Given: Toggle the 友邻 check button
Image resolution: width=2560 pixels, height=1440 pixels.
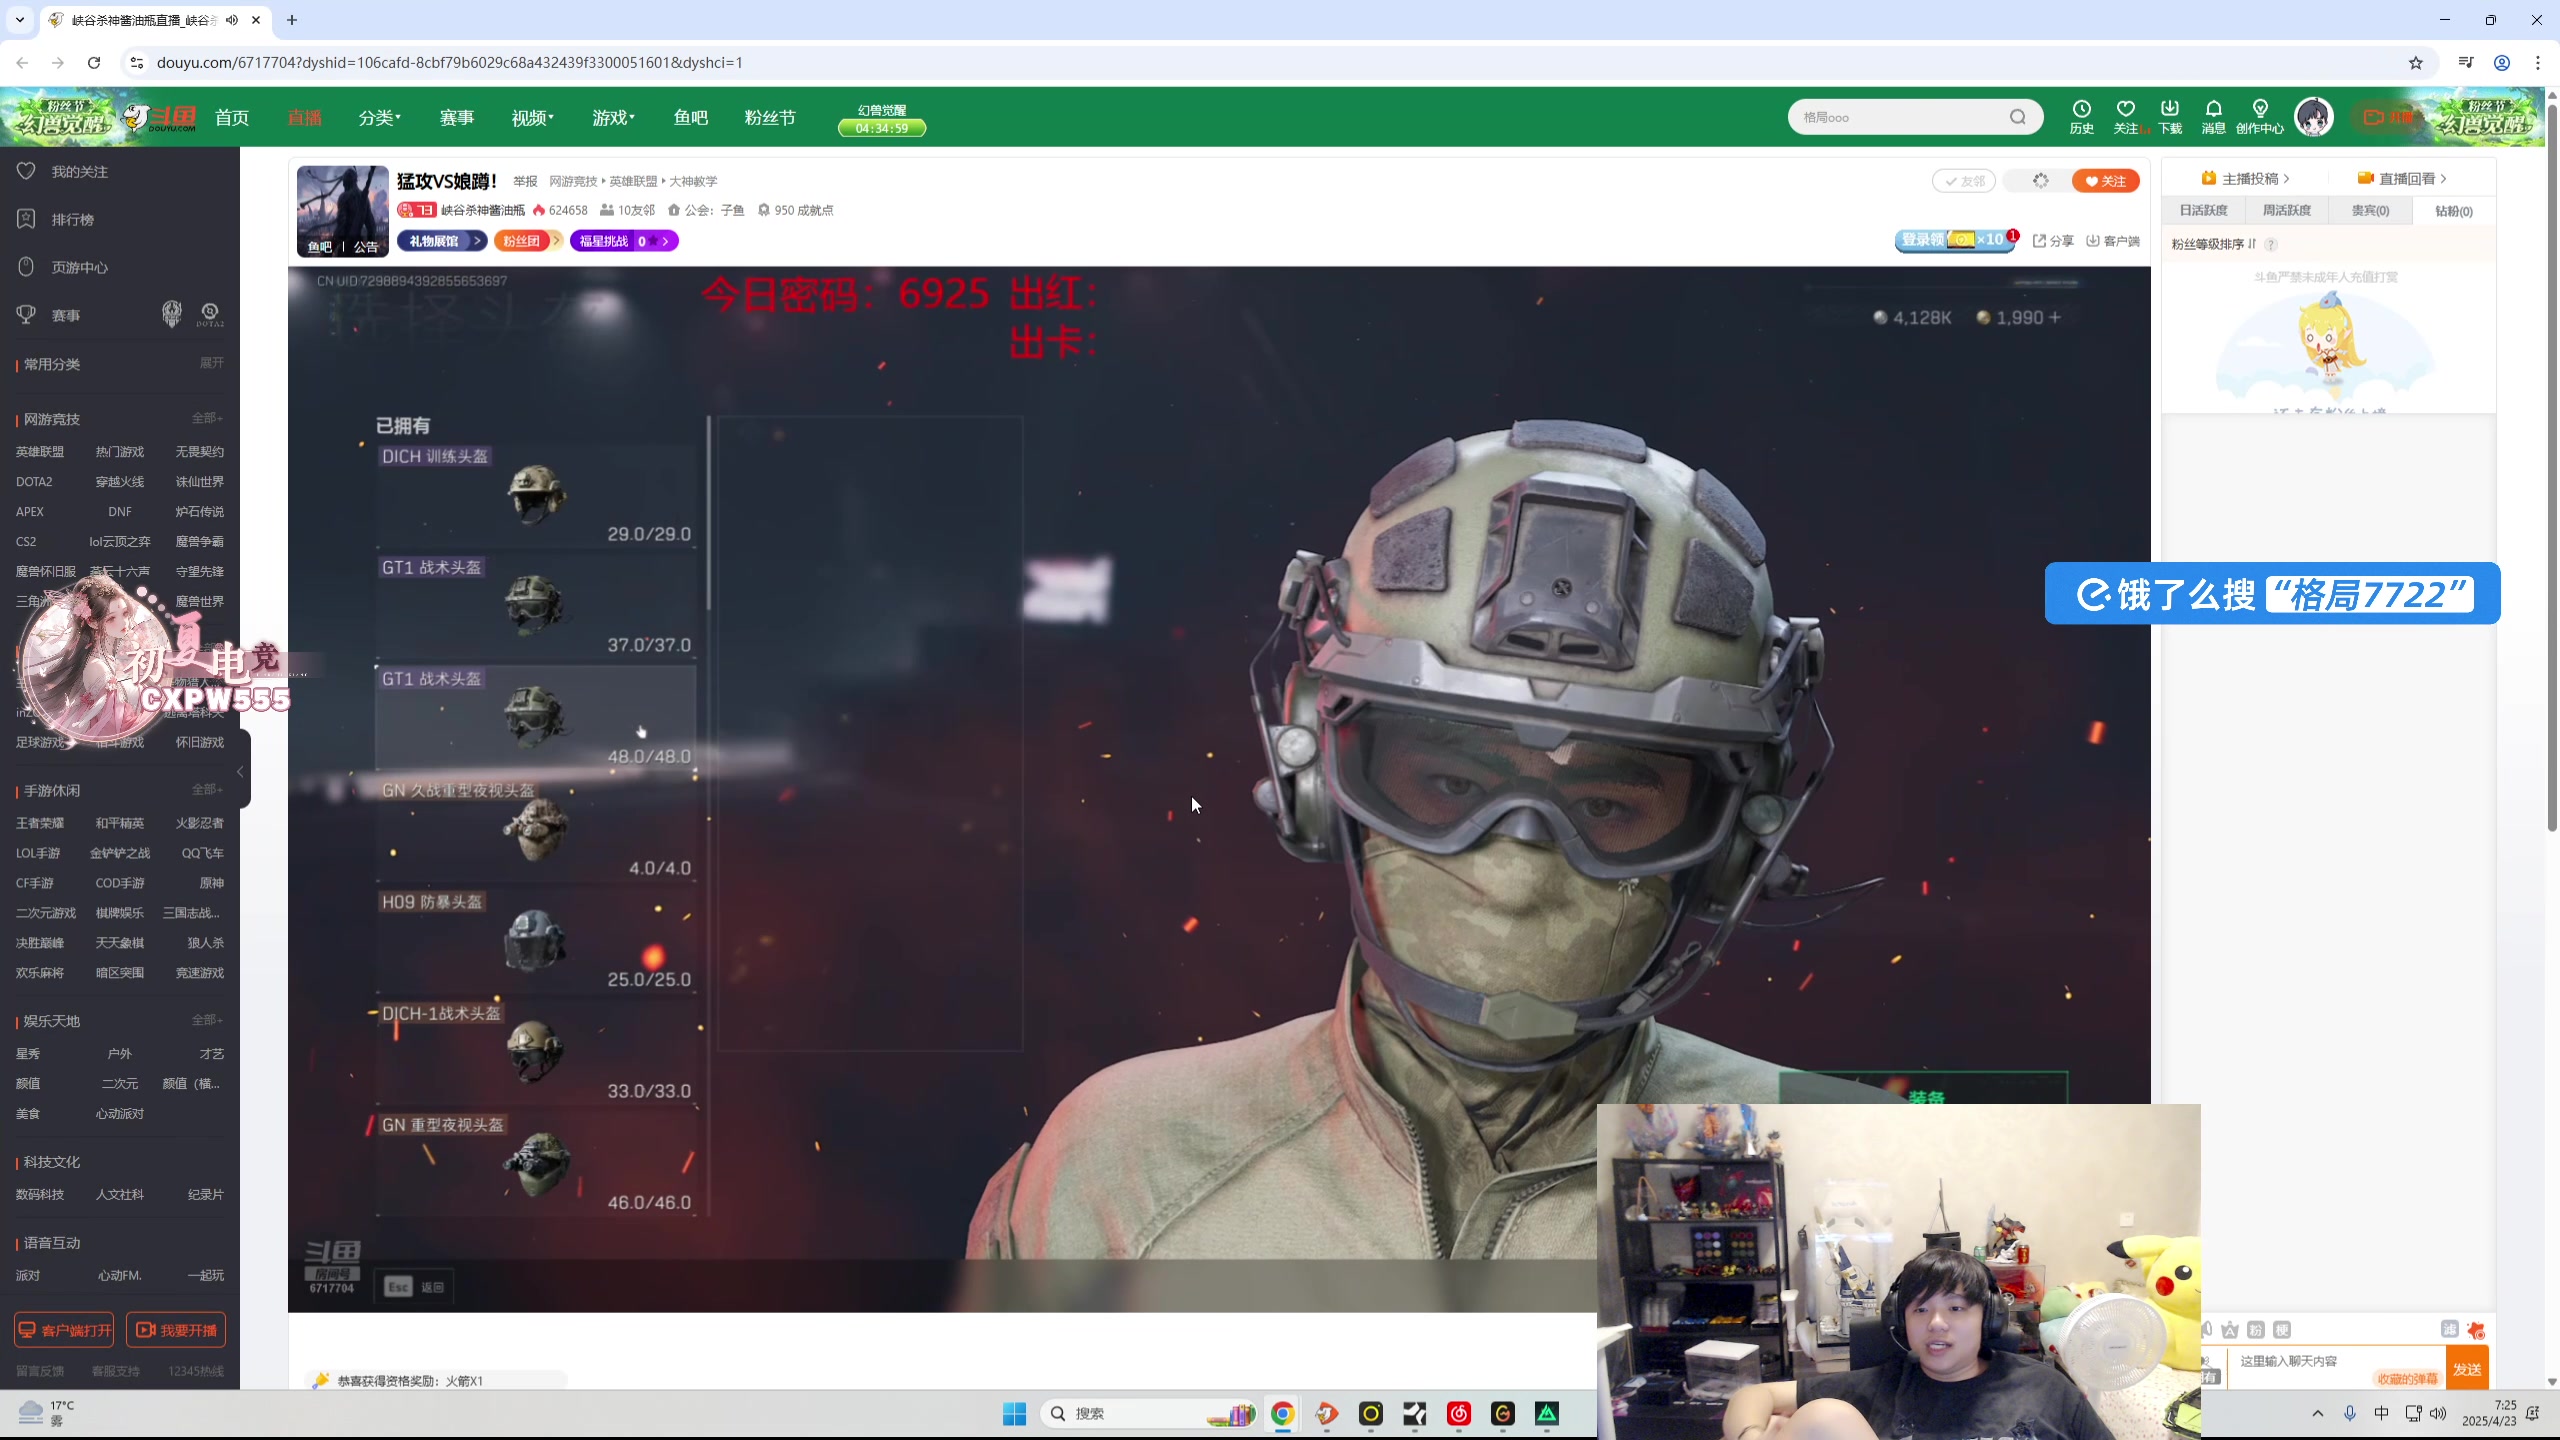Looking at the screenshot, I should [1964, 181].
